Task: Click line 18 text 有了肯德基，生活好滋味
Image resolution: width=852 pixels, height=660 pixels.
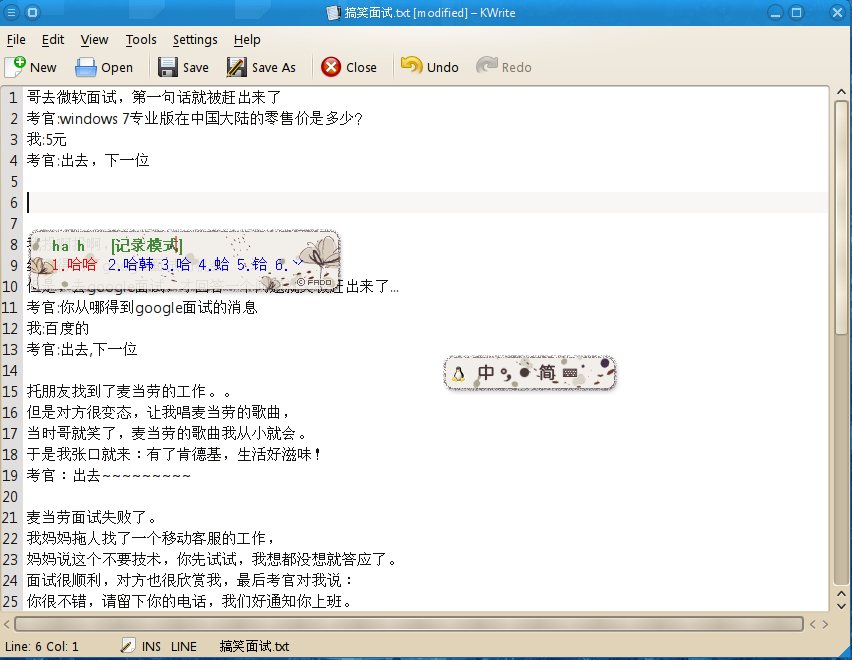Action: point(234,454)
